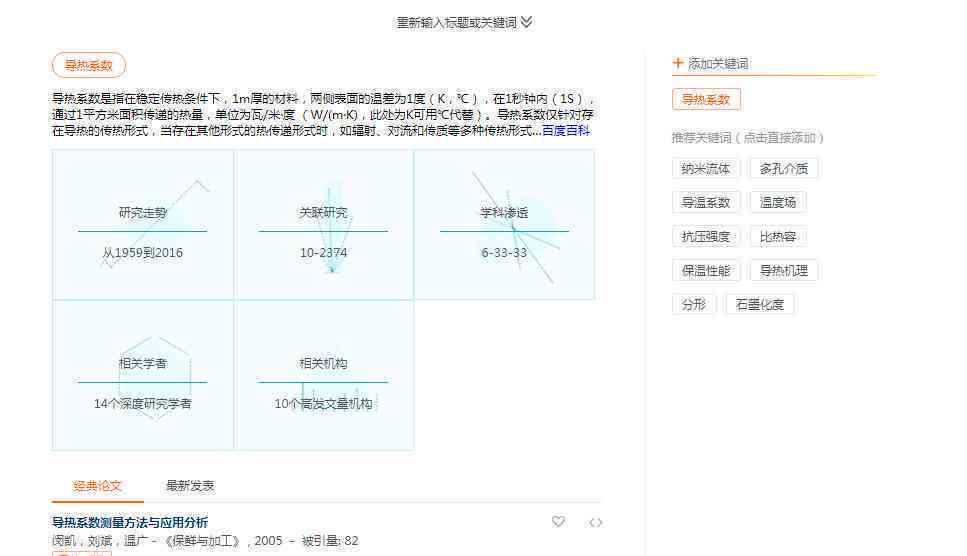Screen dimensions: 967x556
Task: Click the plus icon to add keyword
Action: [678, 63]
